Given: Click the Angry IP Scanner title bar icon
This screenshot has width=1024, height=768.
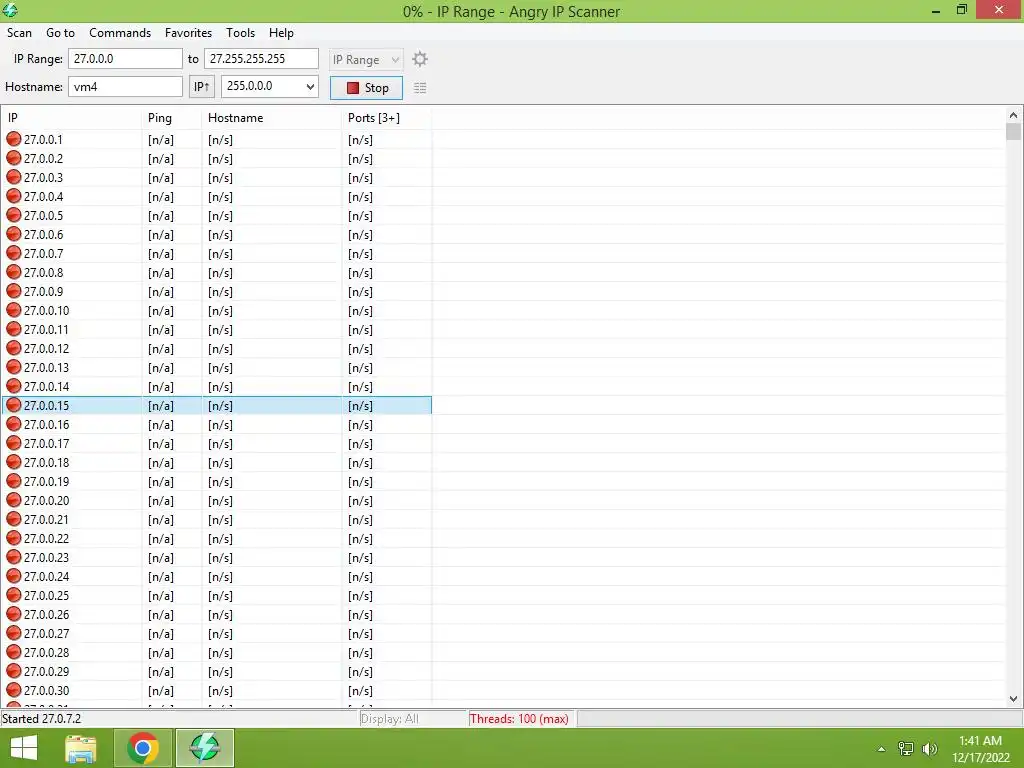Looking at the screenshot, I should pyautogui.click(x=10, y=10).
